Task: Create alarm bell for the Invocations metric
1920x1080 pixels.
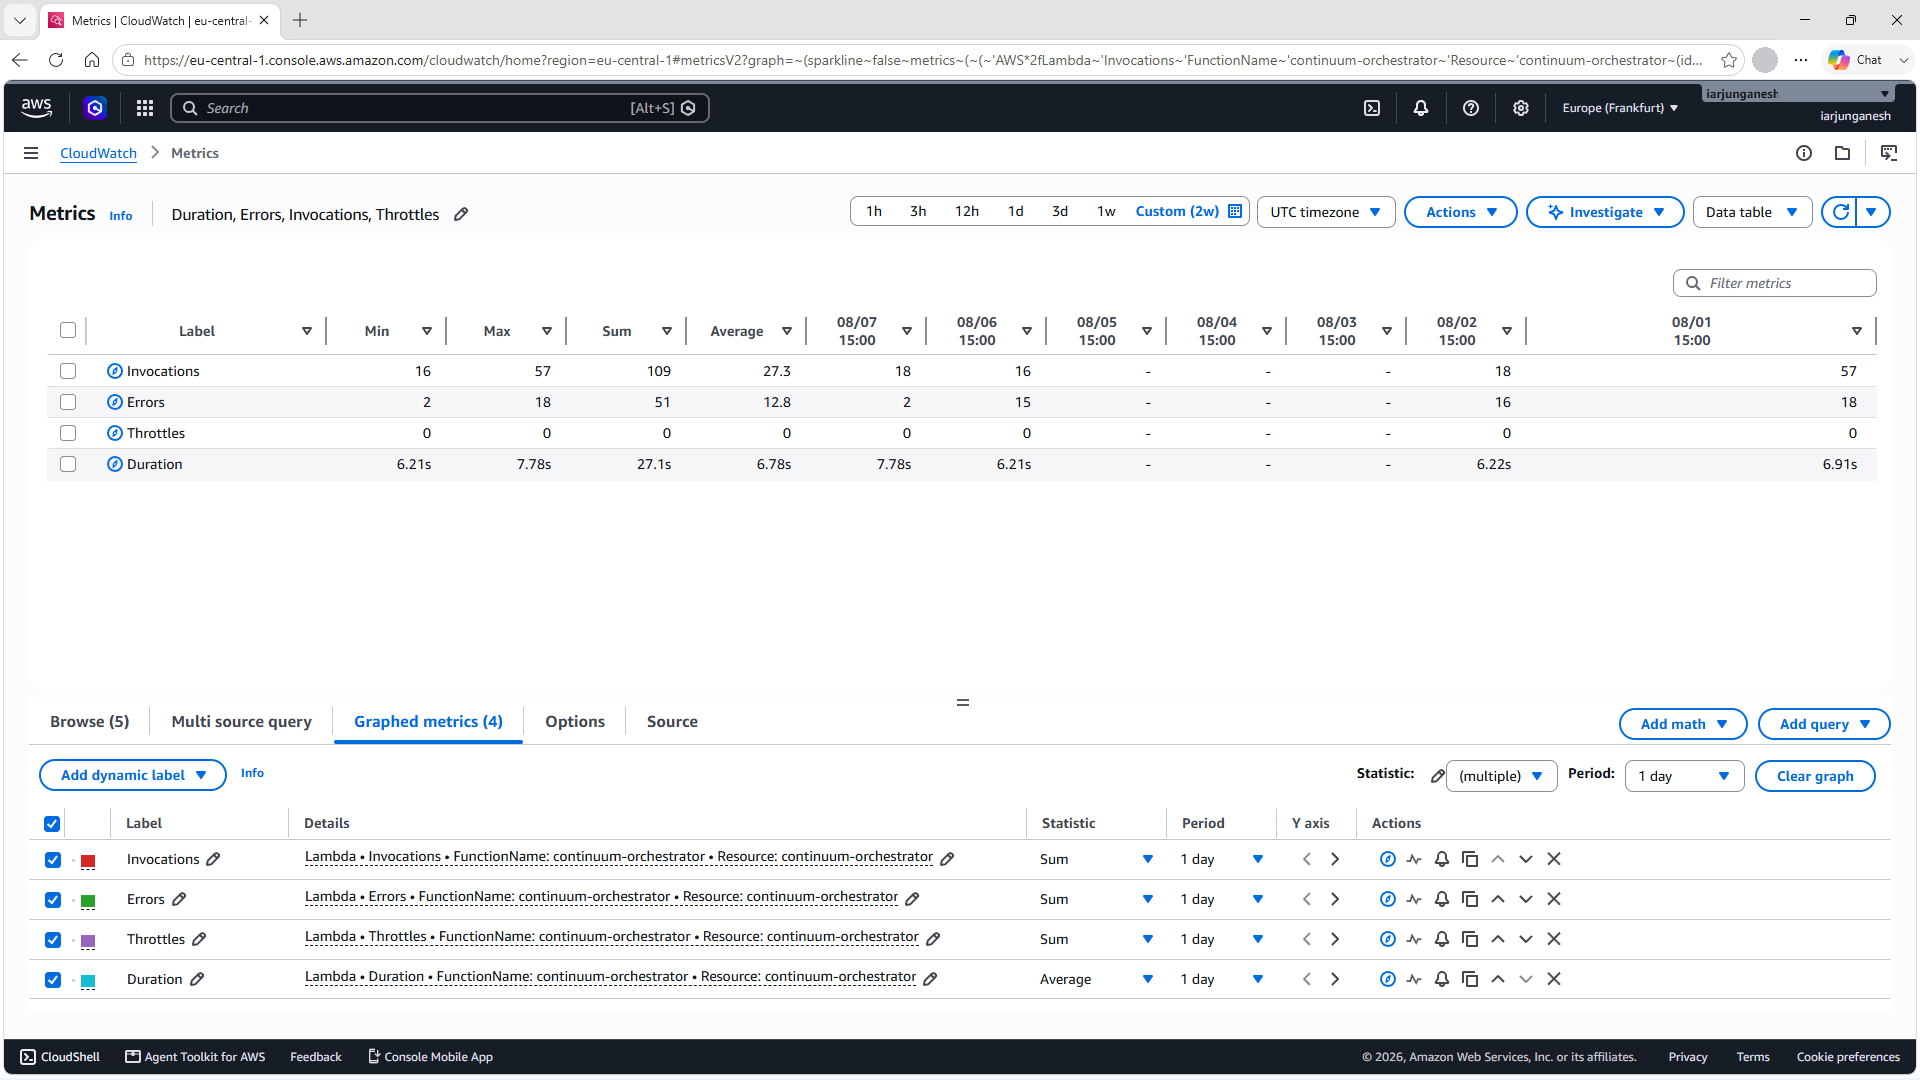Action: pyautogui.click(x=1442, y=859)
